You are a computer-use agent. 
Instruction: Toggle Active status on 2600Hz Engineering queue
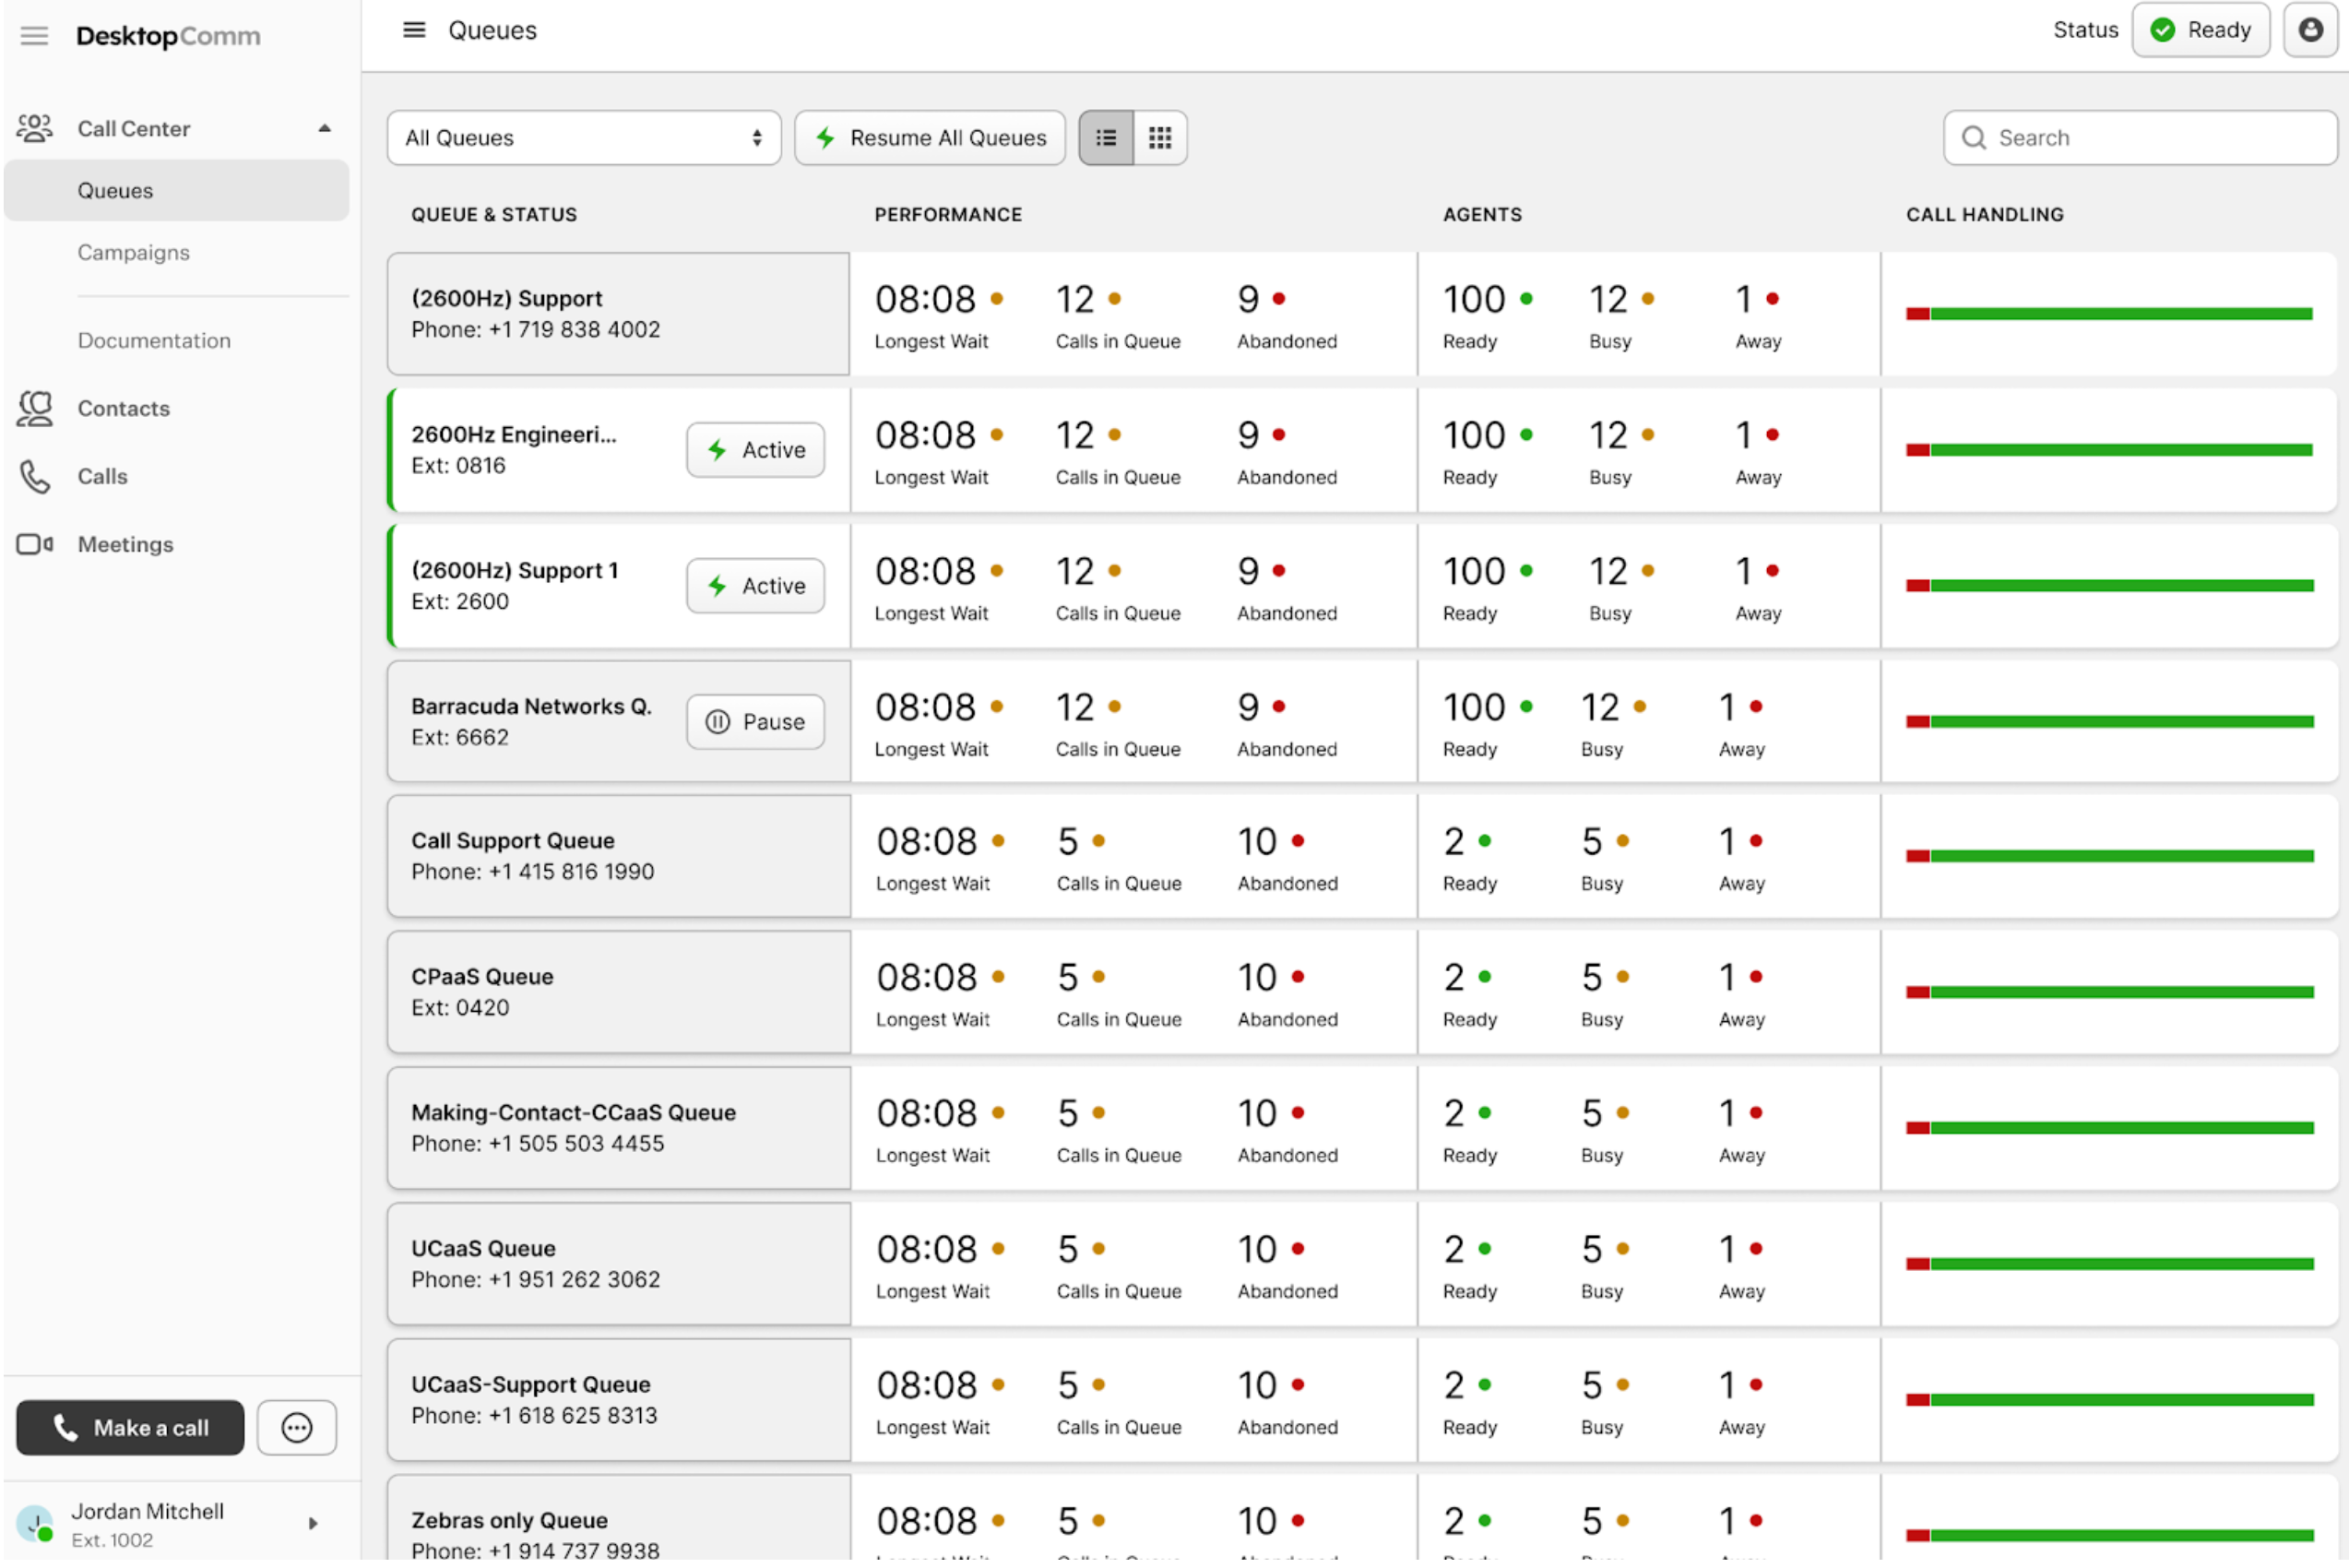point(755,450)
